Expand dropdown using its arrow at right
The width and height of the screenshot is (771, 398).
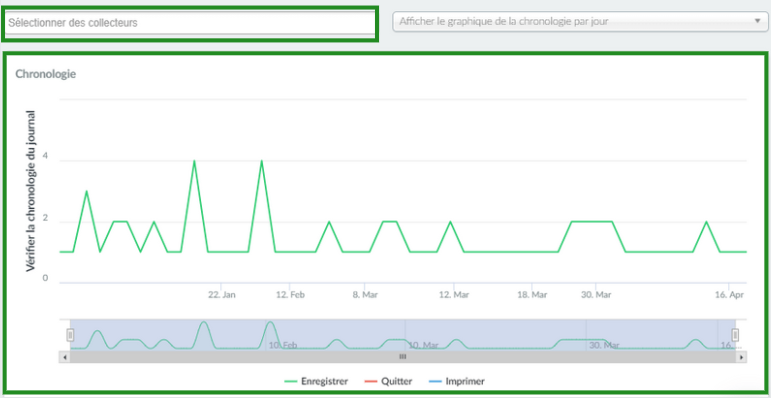click(757, 21)
